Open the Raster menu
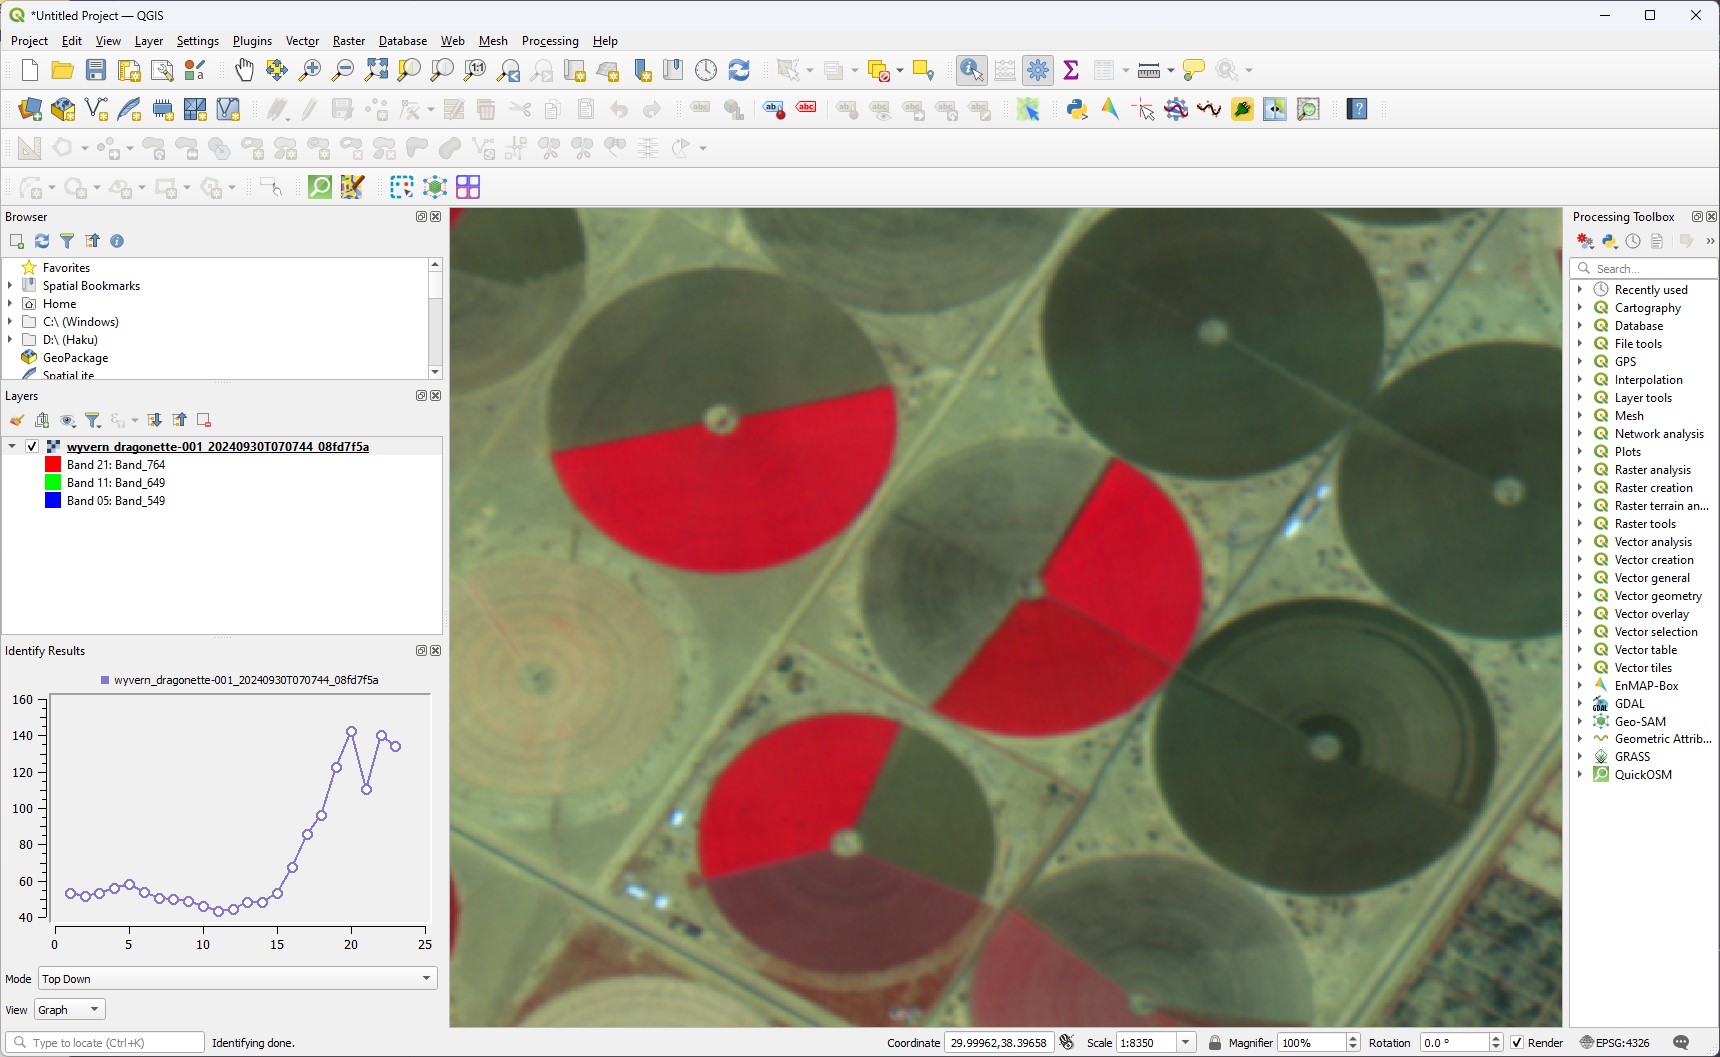This screenshot has height=1057, width=1720. point(348,41)
